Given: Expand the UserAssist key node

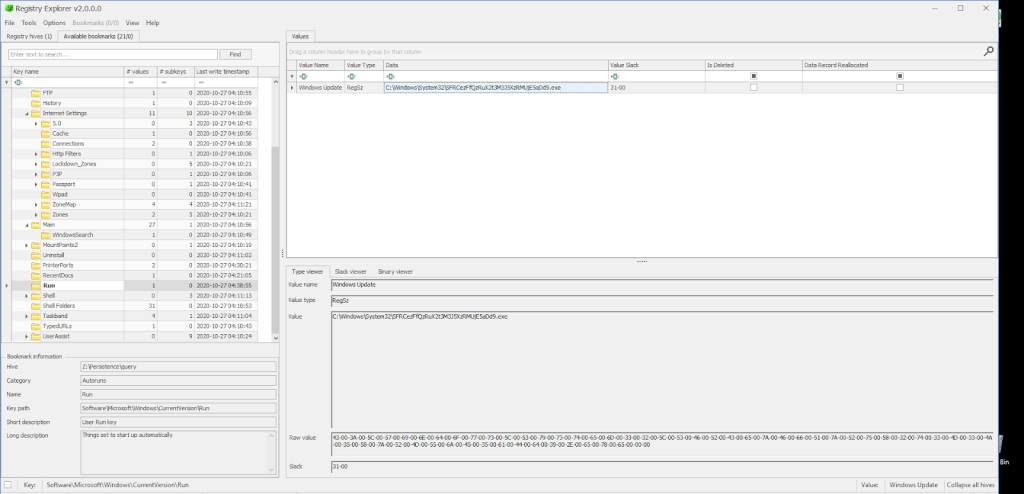Looking at the screenshot, I should point(26,336).
